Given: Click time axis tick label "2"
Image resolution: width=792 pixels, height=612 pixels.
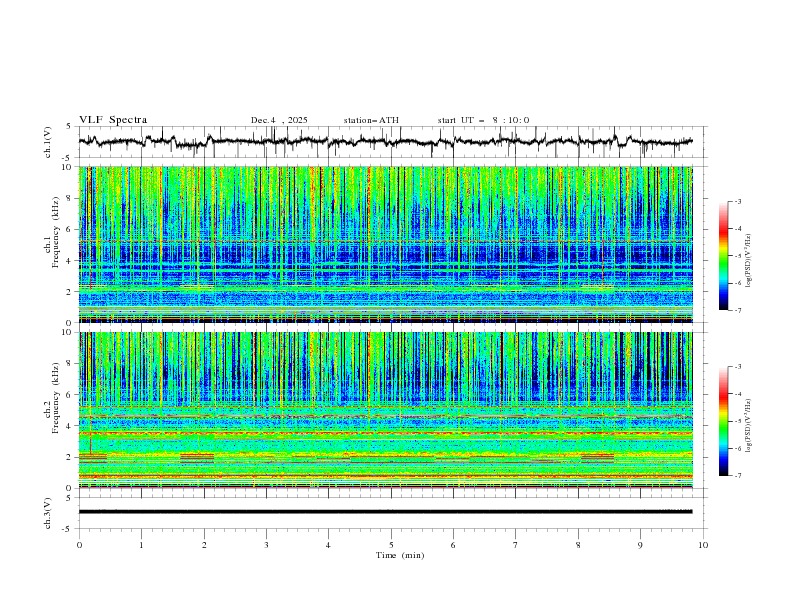Looking at the screenshot, I should [204, 545].
